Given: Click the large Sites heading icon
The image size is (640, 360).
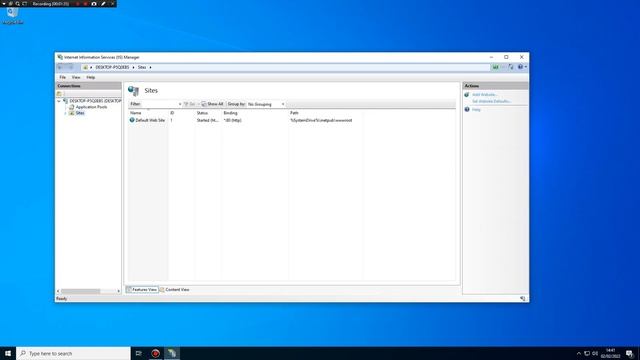Looking at the screenshot, I should (133, 91).
